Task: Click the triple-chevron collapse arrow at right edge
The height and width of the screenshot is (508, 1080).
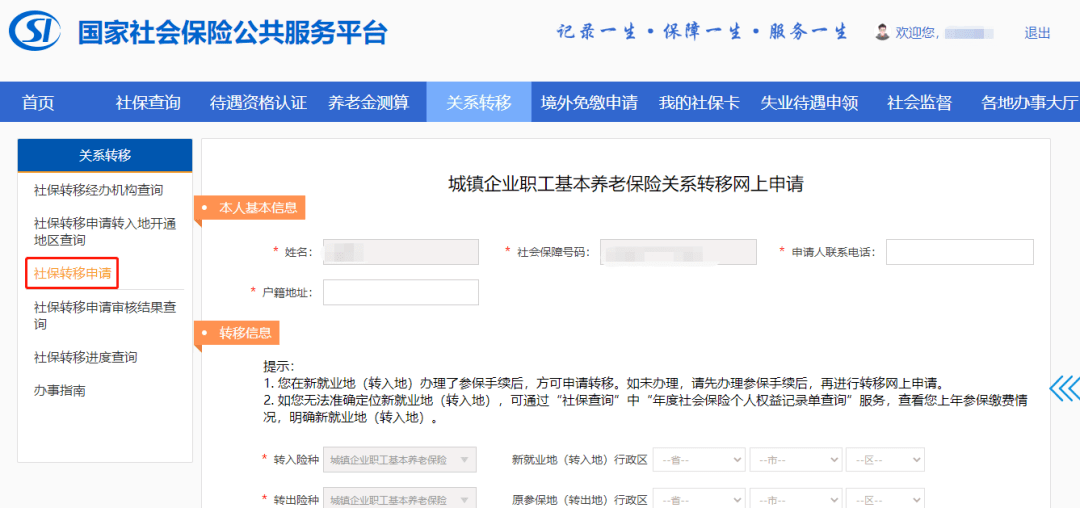Action: [1064, 388]
